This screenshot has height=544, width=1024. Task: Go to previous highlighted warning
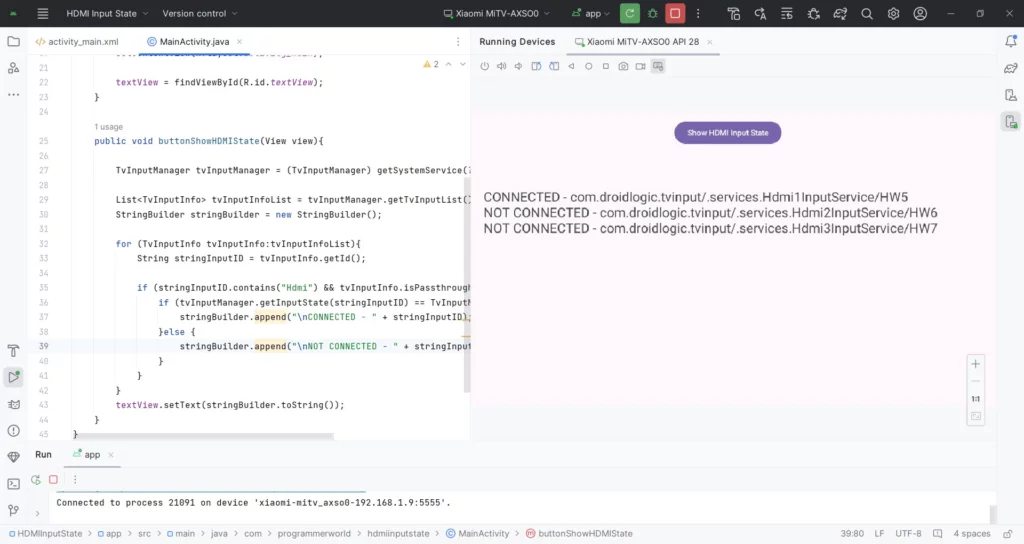[x=449, y=64]
